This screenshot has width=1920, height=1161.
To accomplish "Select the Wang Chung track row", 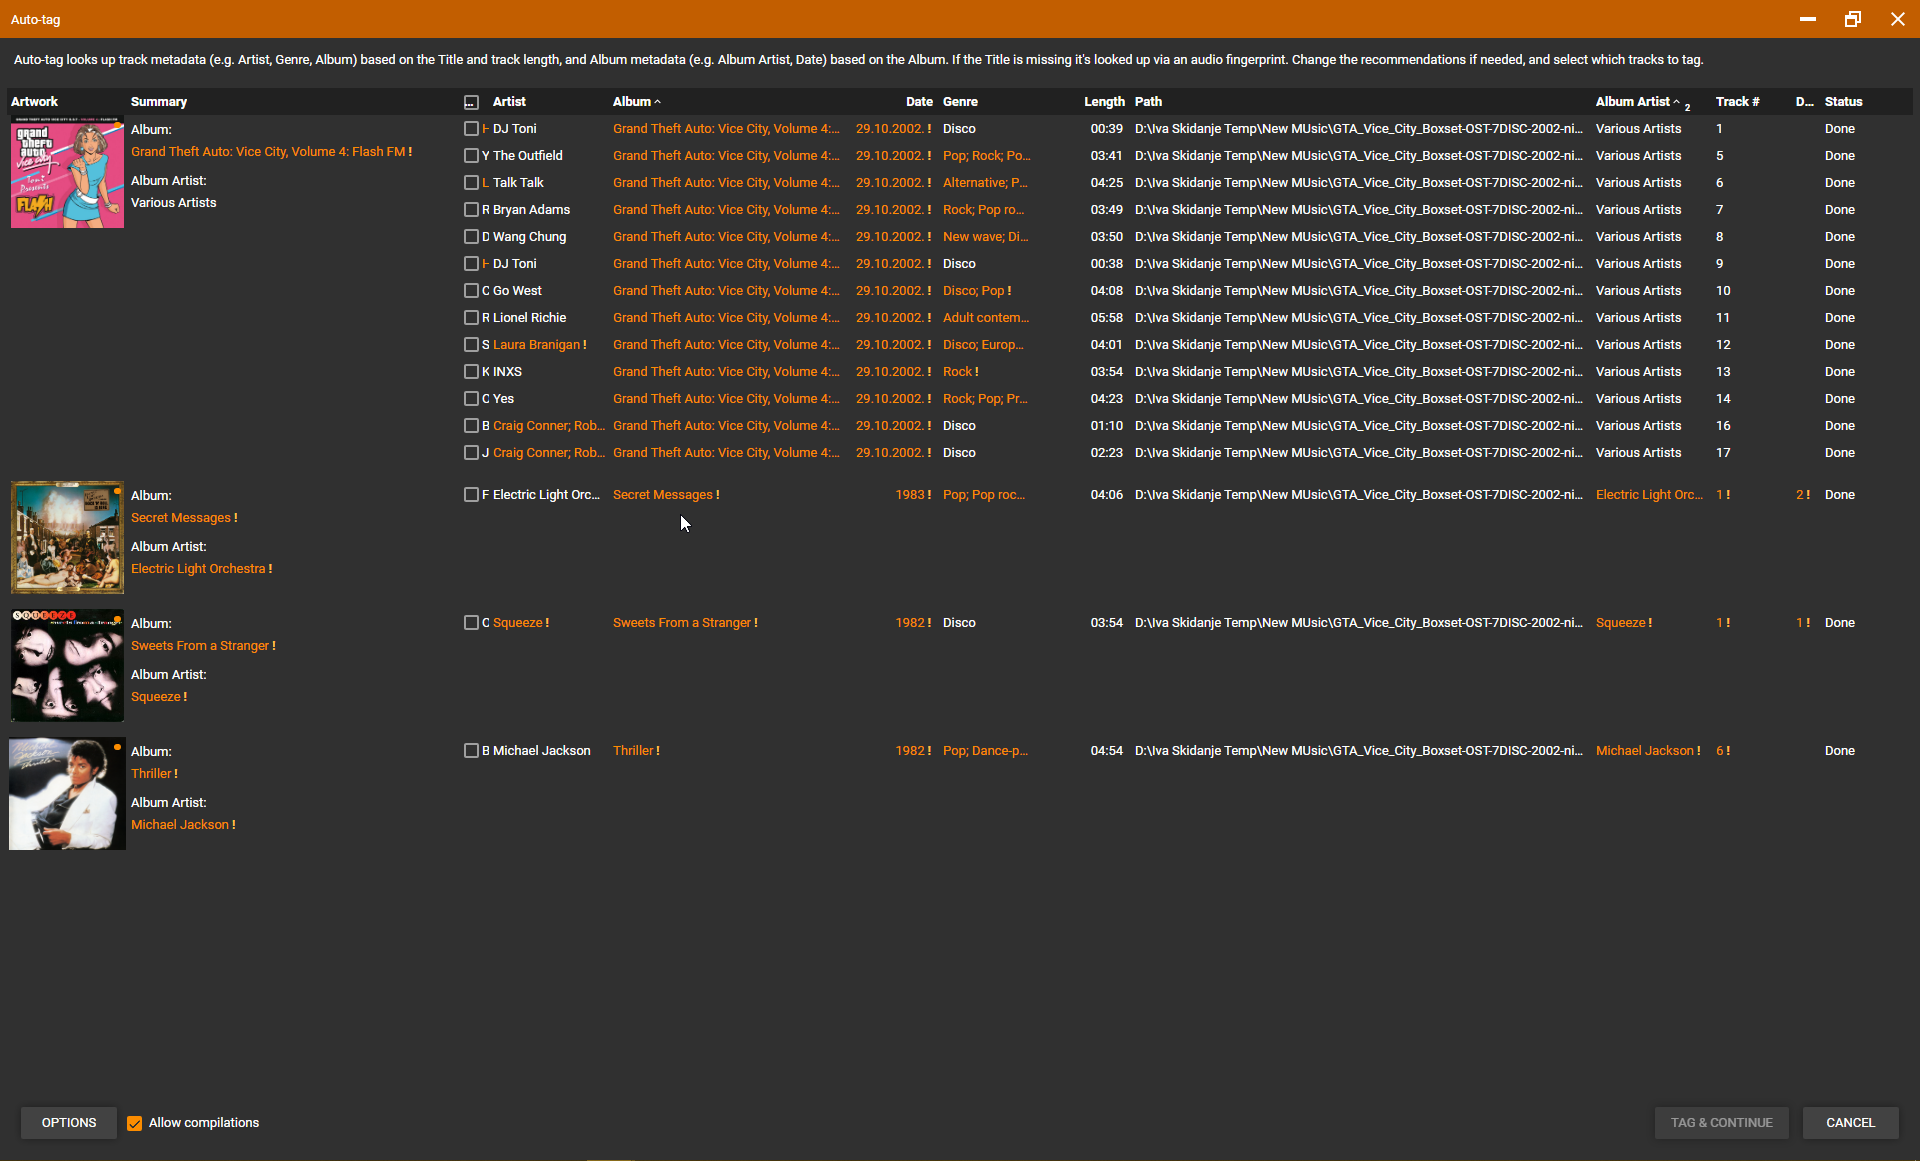I will tap(529, 237).
